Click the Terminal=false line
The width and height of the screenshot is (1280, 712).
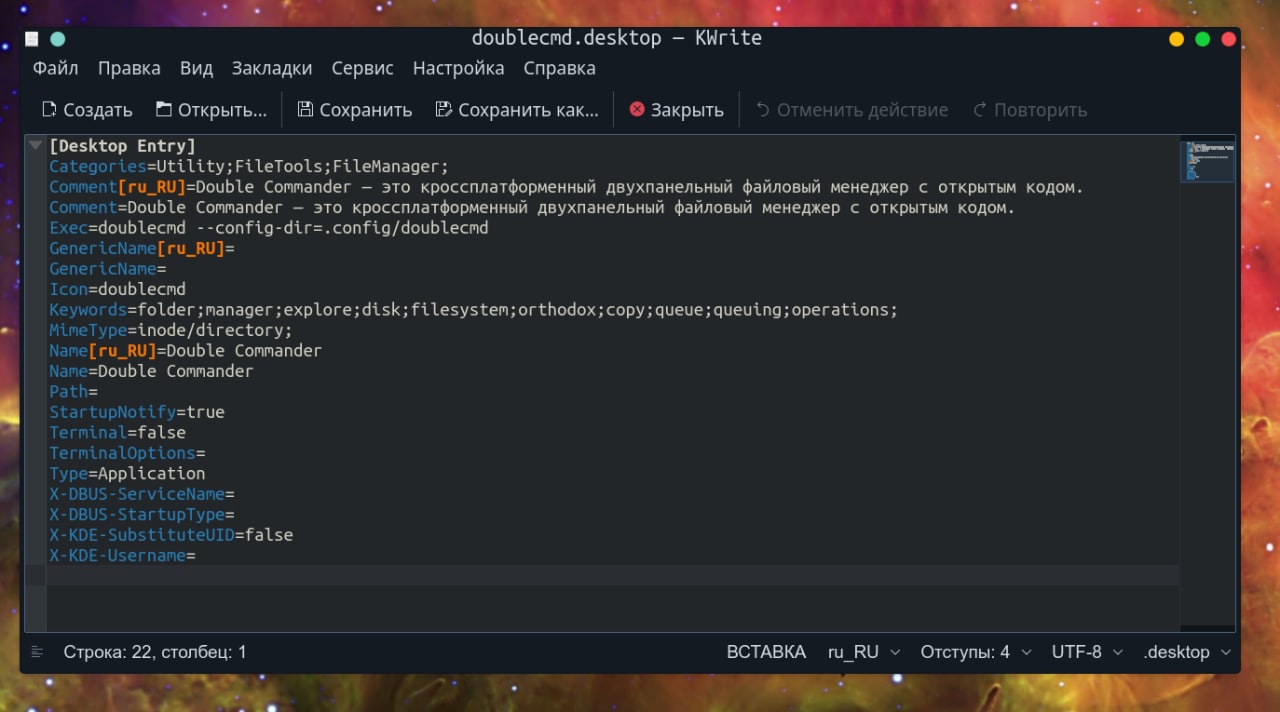[x=118, y=432]
